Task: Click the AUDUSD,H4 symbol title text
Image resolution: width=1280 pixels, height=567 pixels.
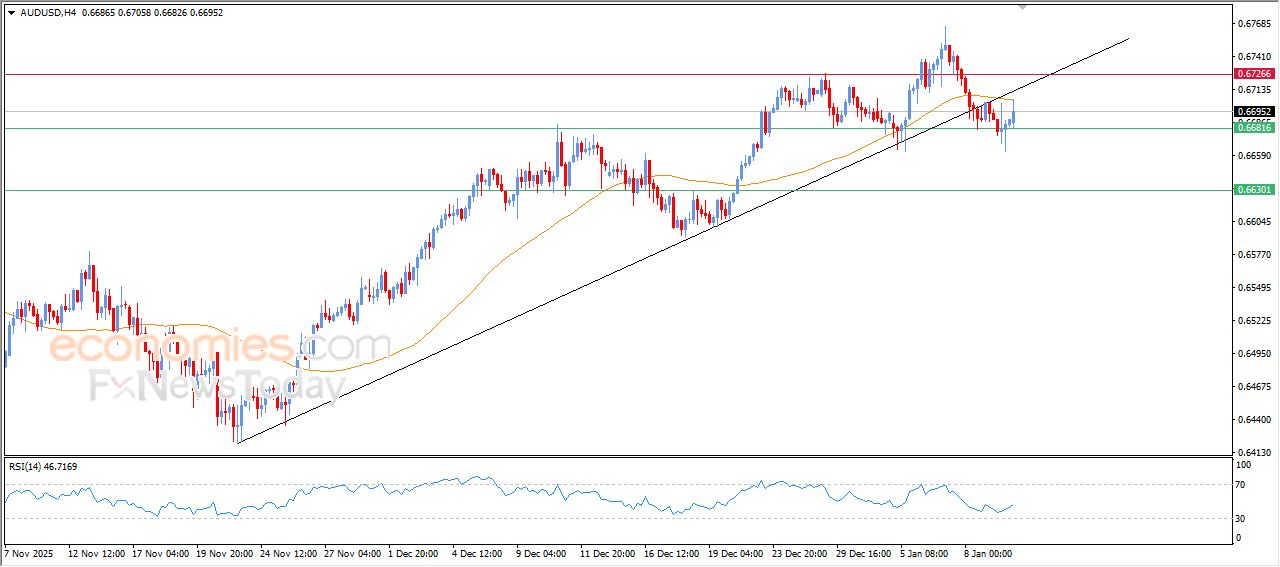Action: (48, 12)
